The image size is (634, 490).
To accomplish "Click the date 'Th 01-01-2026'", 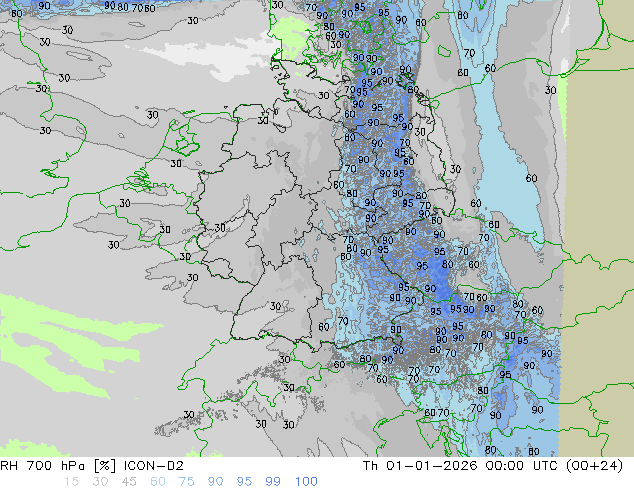I will point(420,466).
